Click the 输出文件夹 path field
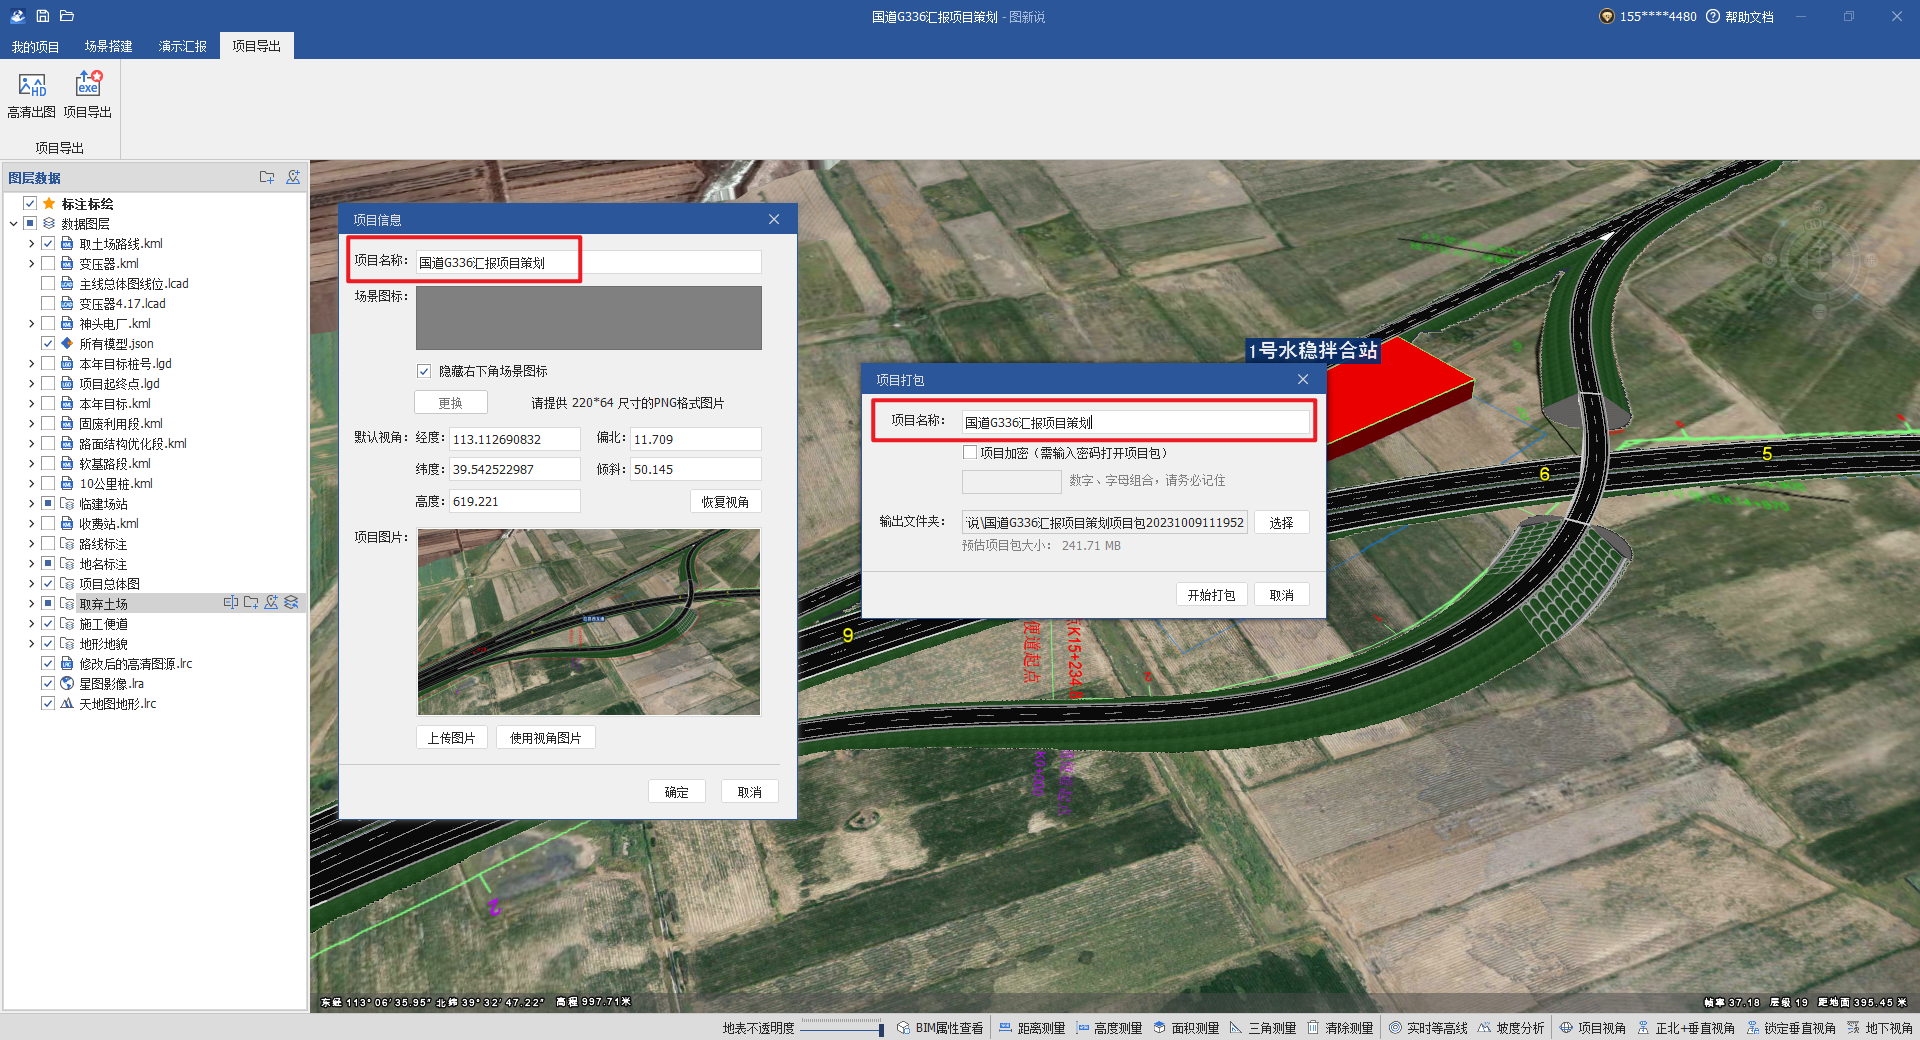The width and height of the screenshot is (1920, 1040). click(x=1104, y=523)
